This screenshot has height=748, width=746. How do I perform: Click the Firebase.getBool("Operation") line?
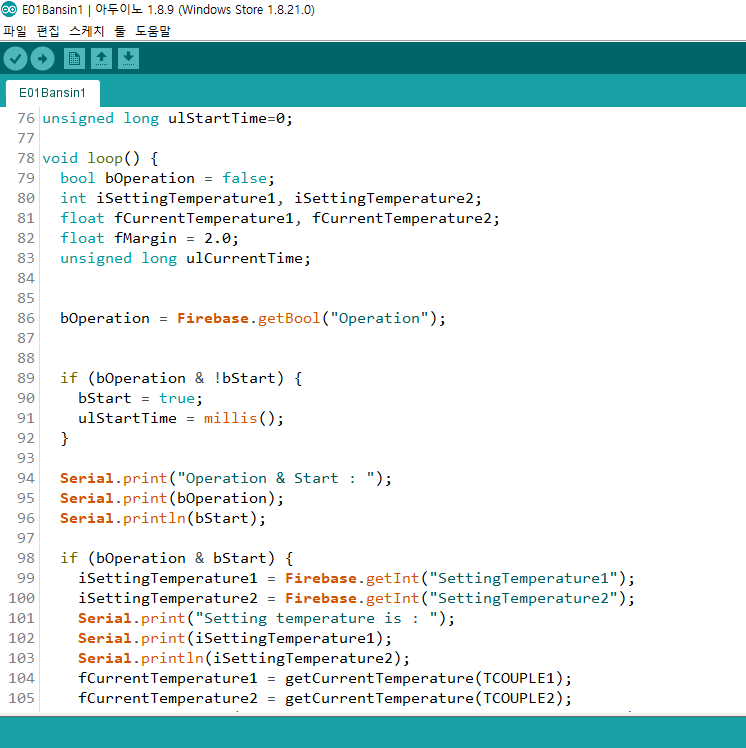(x=253, y=318)
